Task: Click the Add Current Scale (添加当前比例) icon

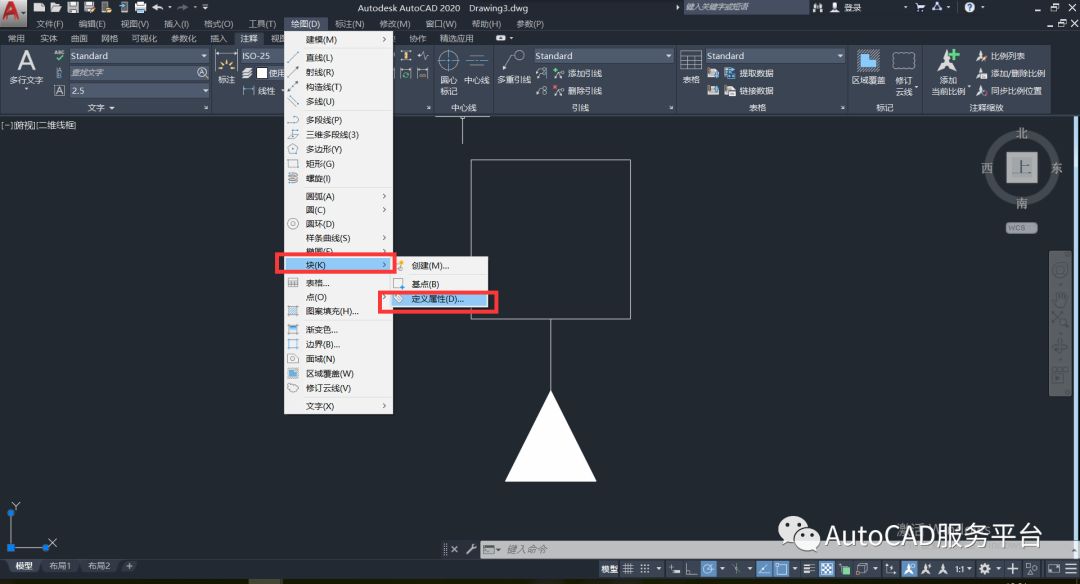Action: [x=948, y=70]
